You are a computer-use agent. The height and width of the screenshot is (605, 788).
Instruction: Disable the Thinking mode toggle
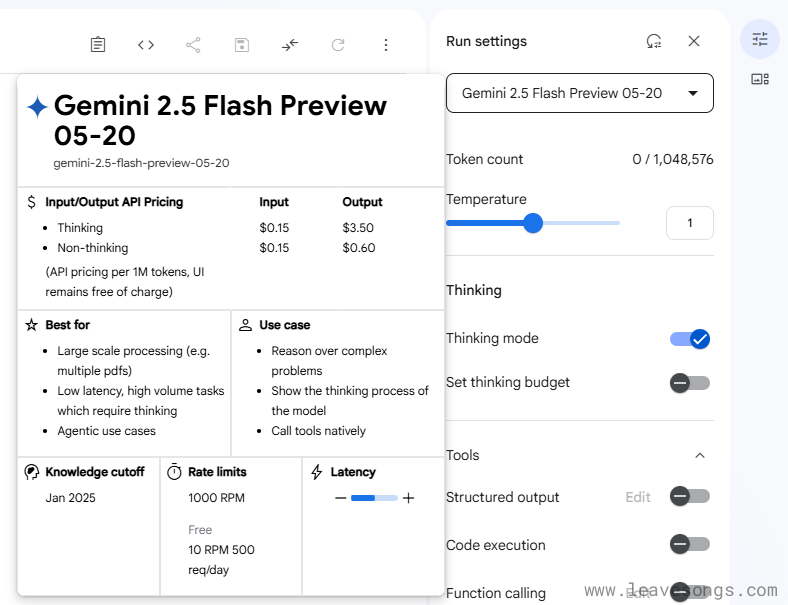pos(690,339)
